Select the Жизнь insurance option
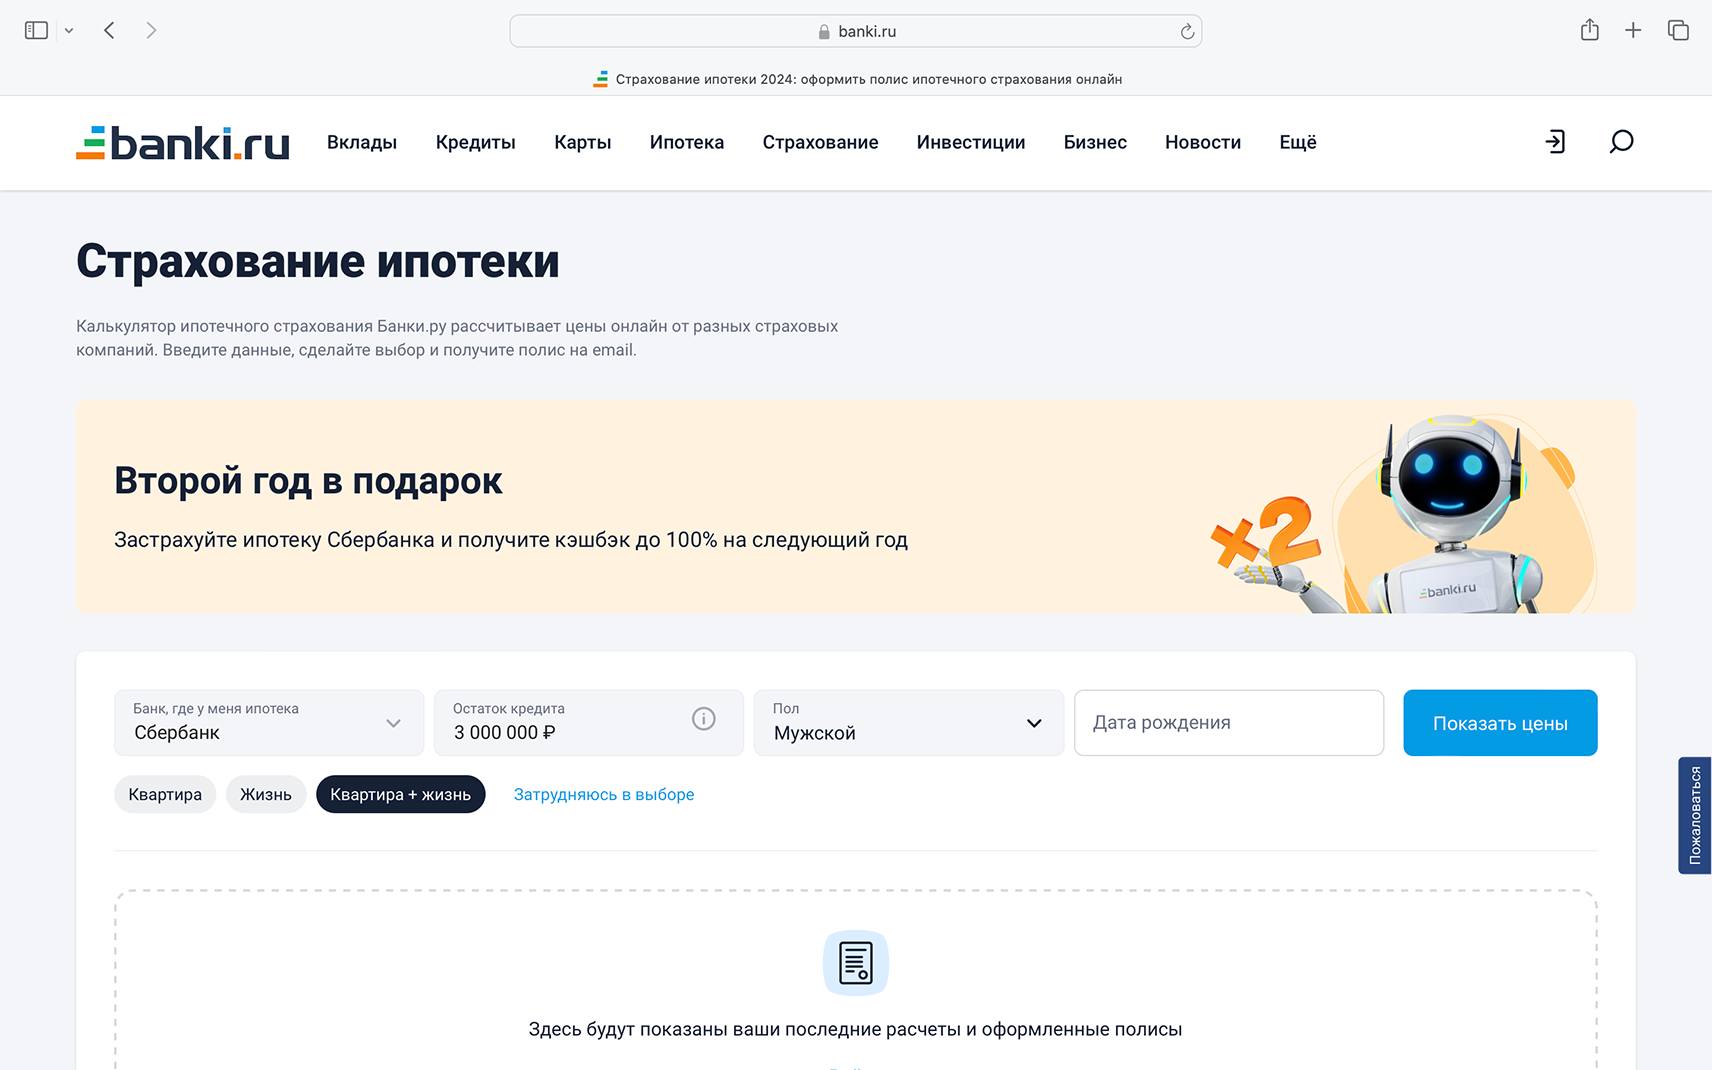The height and width of the screenshot is (1070, 1712). pos(266,794)
